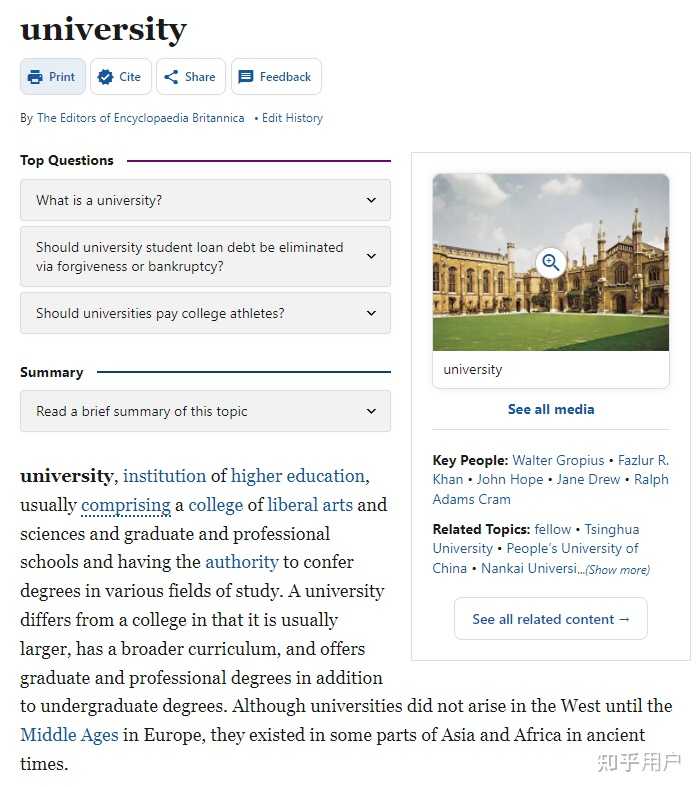Show more related topics
Image resolution: width=700 pixels, height=787 pixels.
pos(617,570)
